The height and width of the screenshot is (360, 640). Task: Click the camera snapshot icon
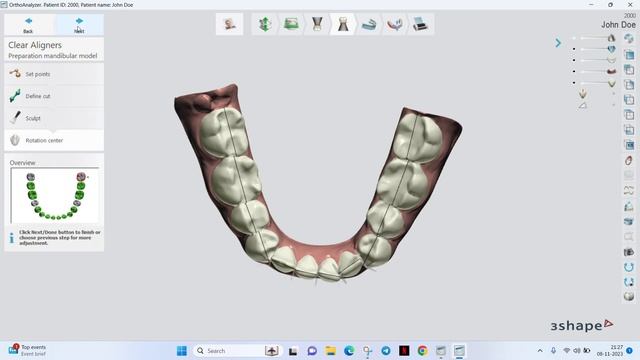click(x=629, y=252)
